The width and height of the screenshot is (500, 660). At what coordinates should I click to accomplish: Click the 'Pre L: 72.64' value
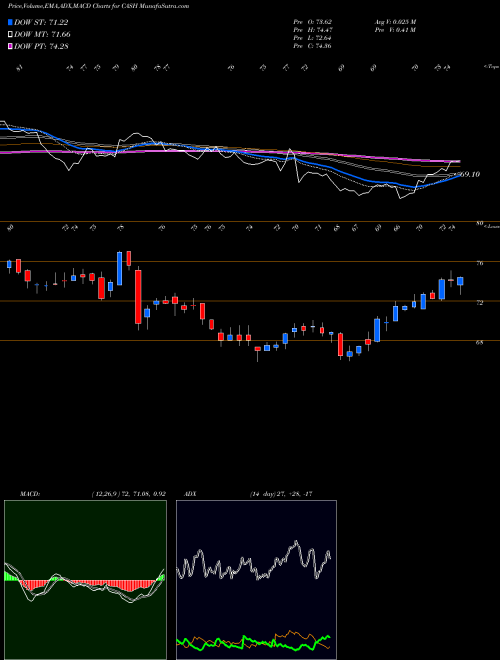(x=313, y=38)
